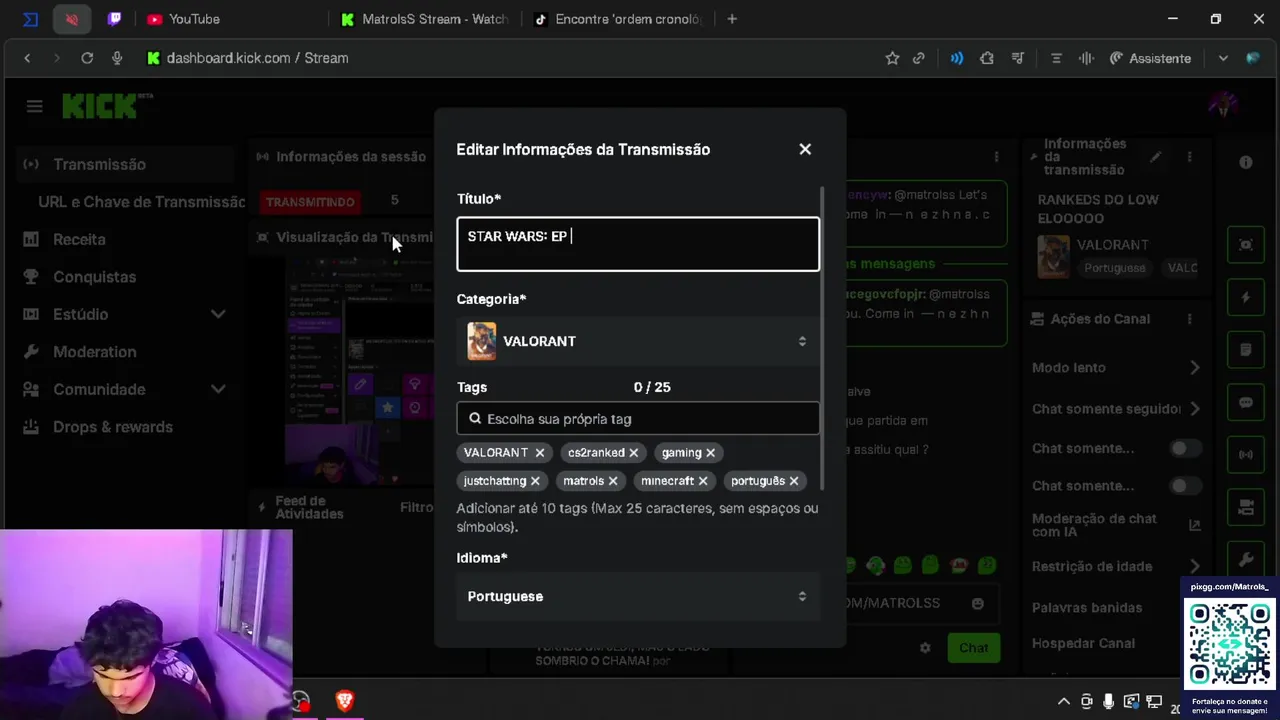Open Brave from the taskbar
The width and height of the screenshot is (1280, 720).
344,701
